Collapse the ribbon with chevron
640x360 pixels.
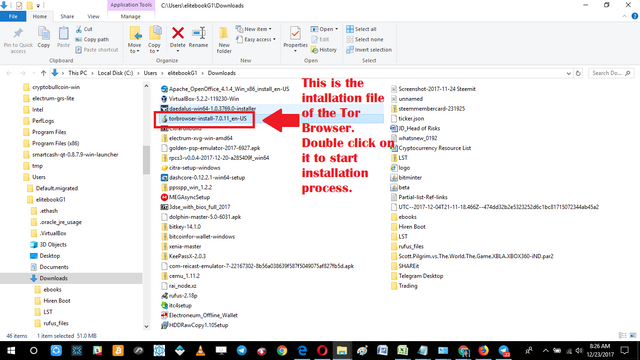(624, 16)
